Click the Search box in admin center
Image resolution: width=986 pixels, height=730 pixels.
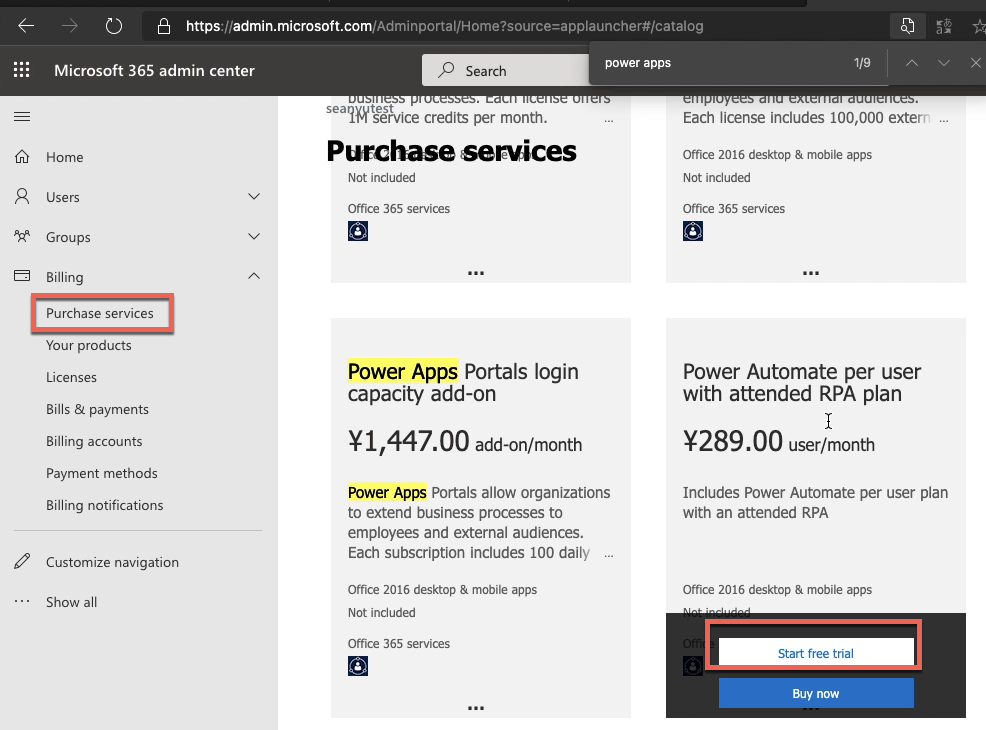click(x=506, y=70)
